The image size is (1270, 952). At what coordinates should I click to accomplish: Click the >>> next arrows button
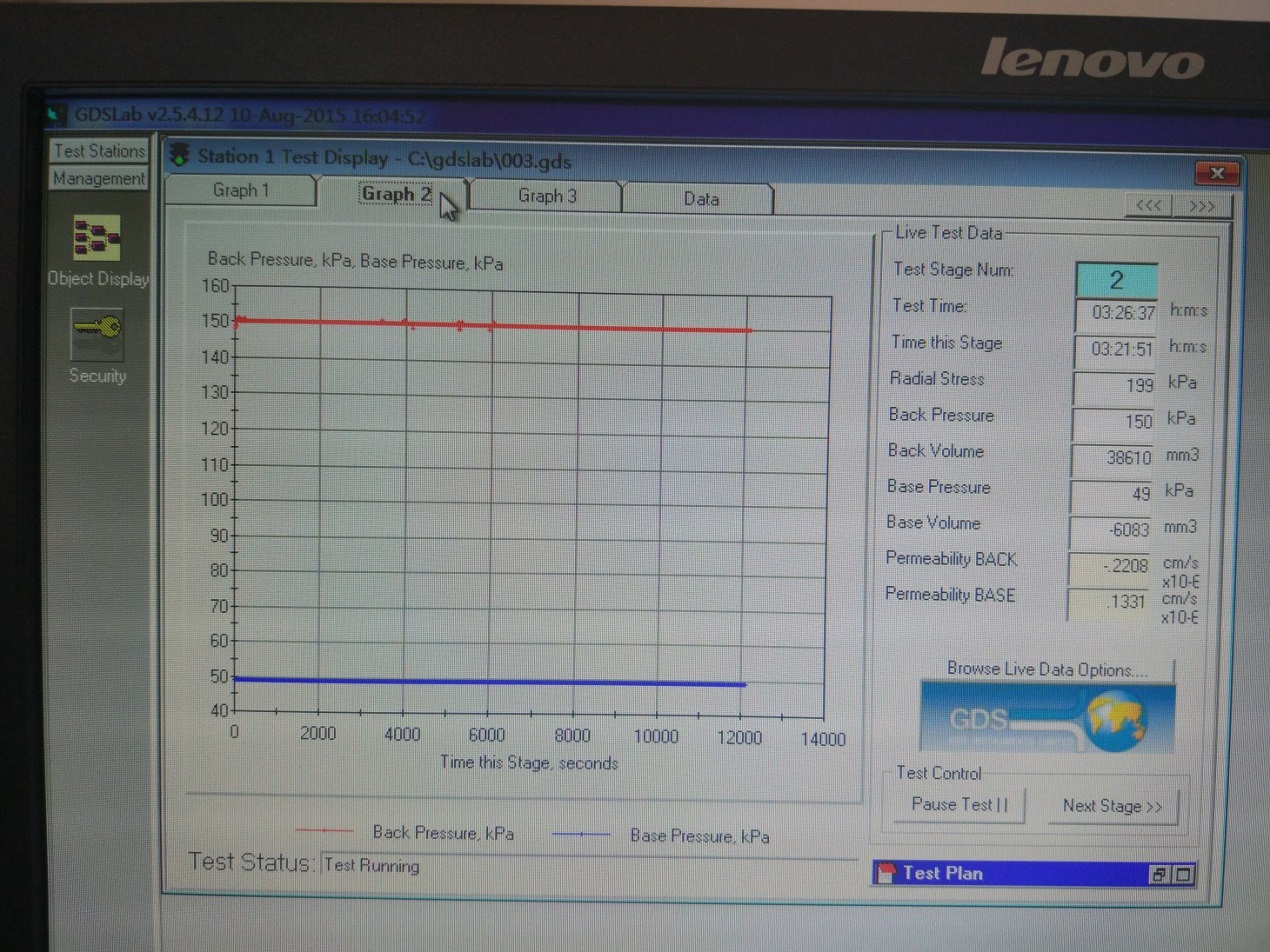[x=1203, y=206]
